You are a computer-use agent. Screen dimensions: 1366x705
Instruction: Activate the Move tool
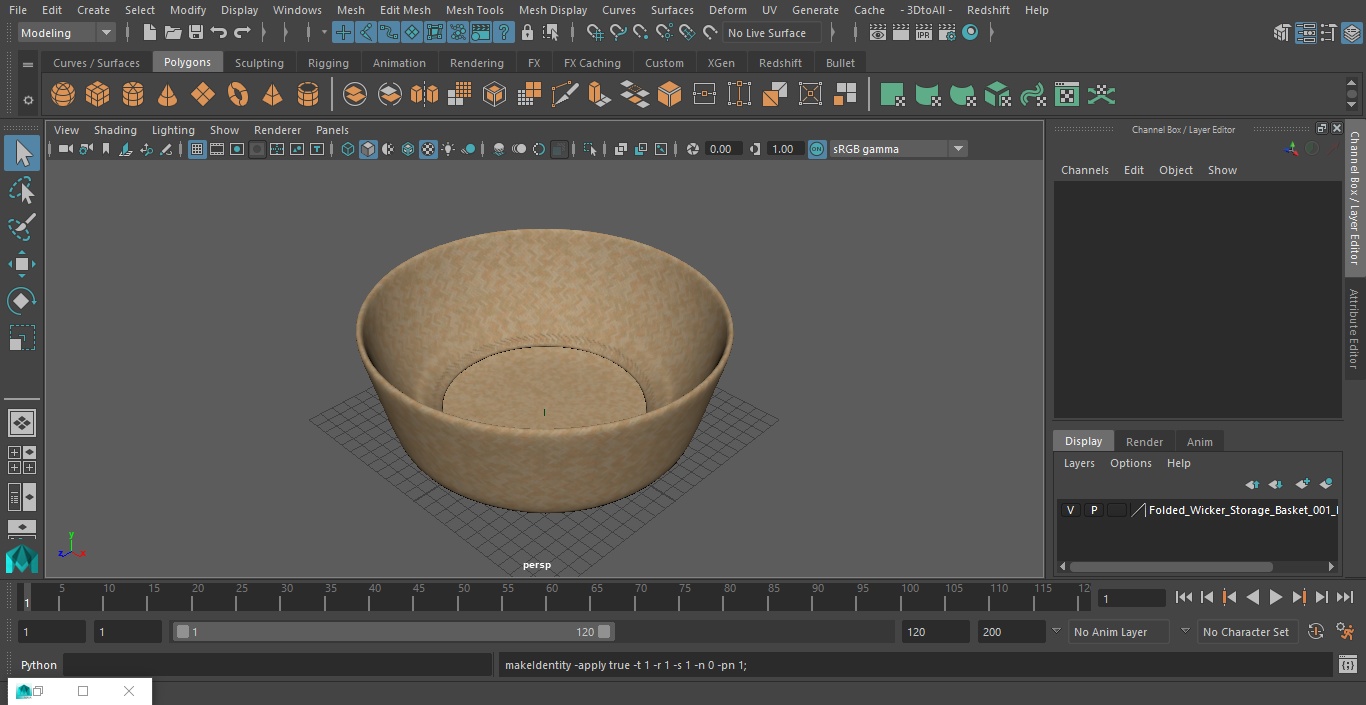[22, 264]
